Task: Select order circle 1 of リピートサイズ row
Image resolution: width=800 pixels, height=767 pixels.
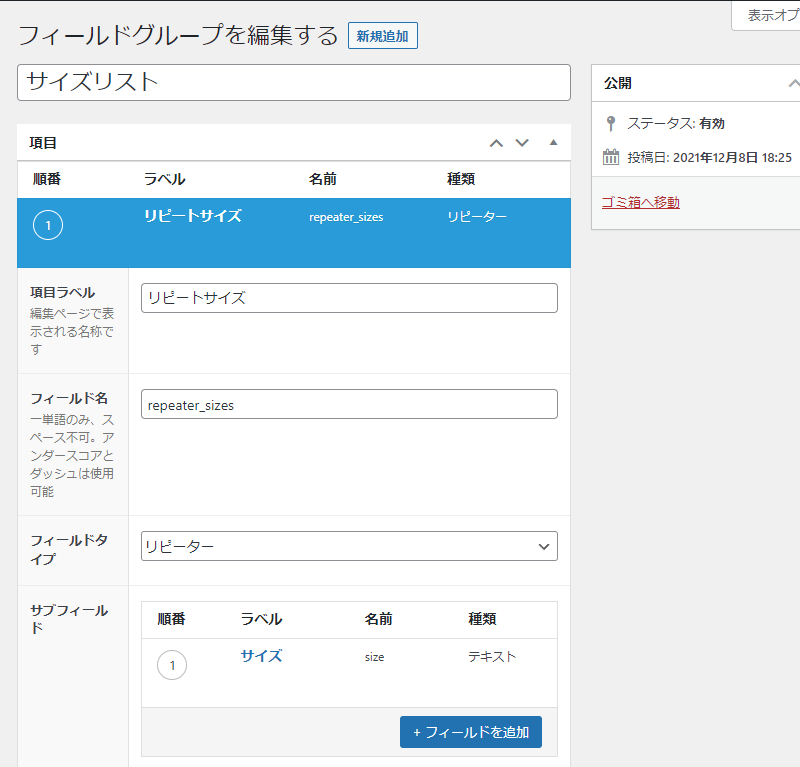Action: pos(48,225)
